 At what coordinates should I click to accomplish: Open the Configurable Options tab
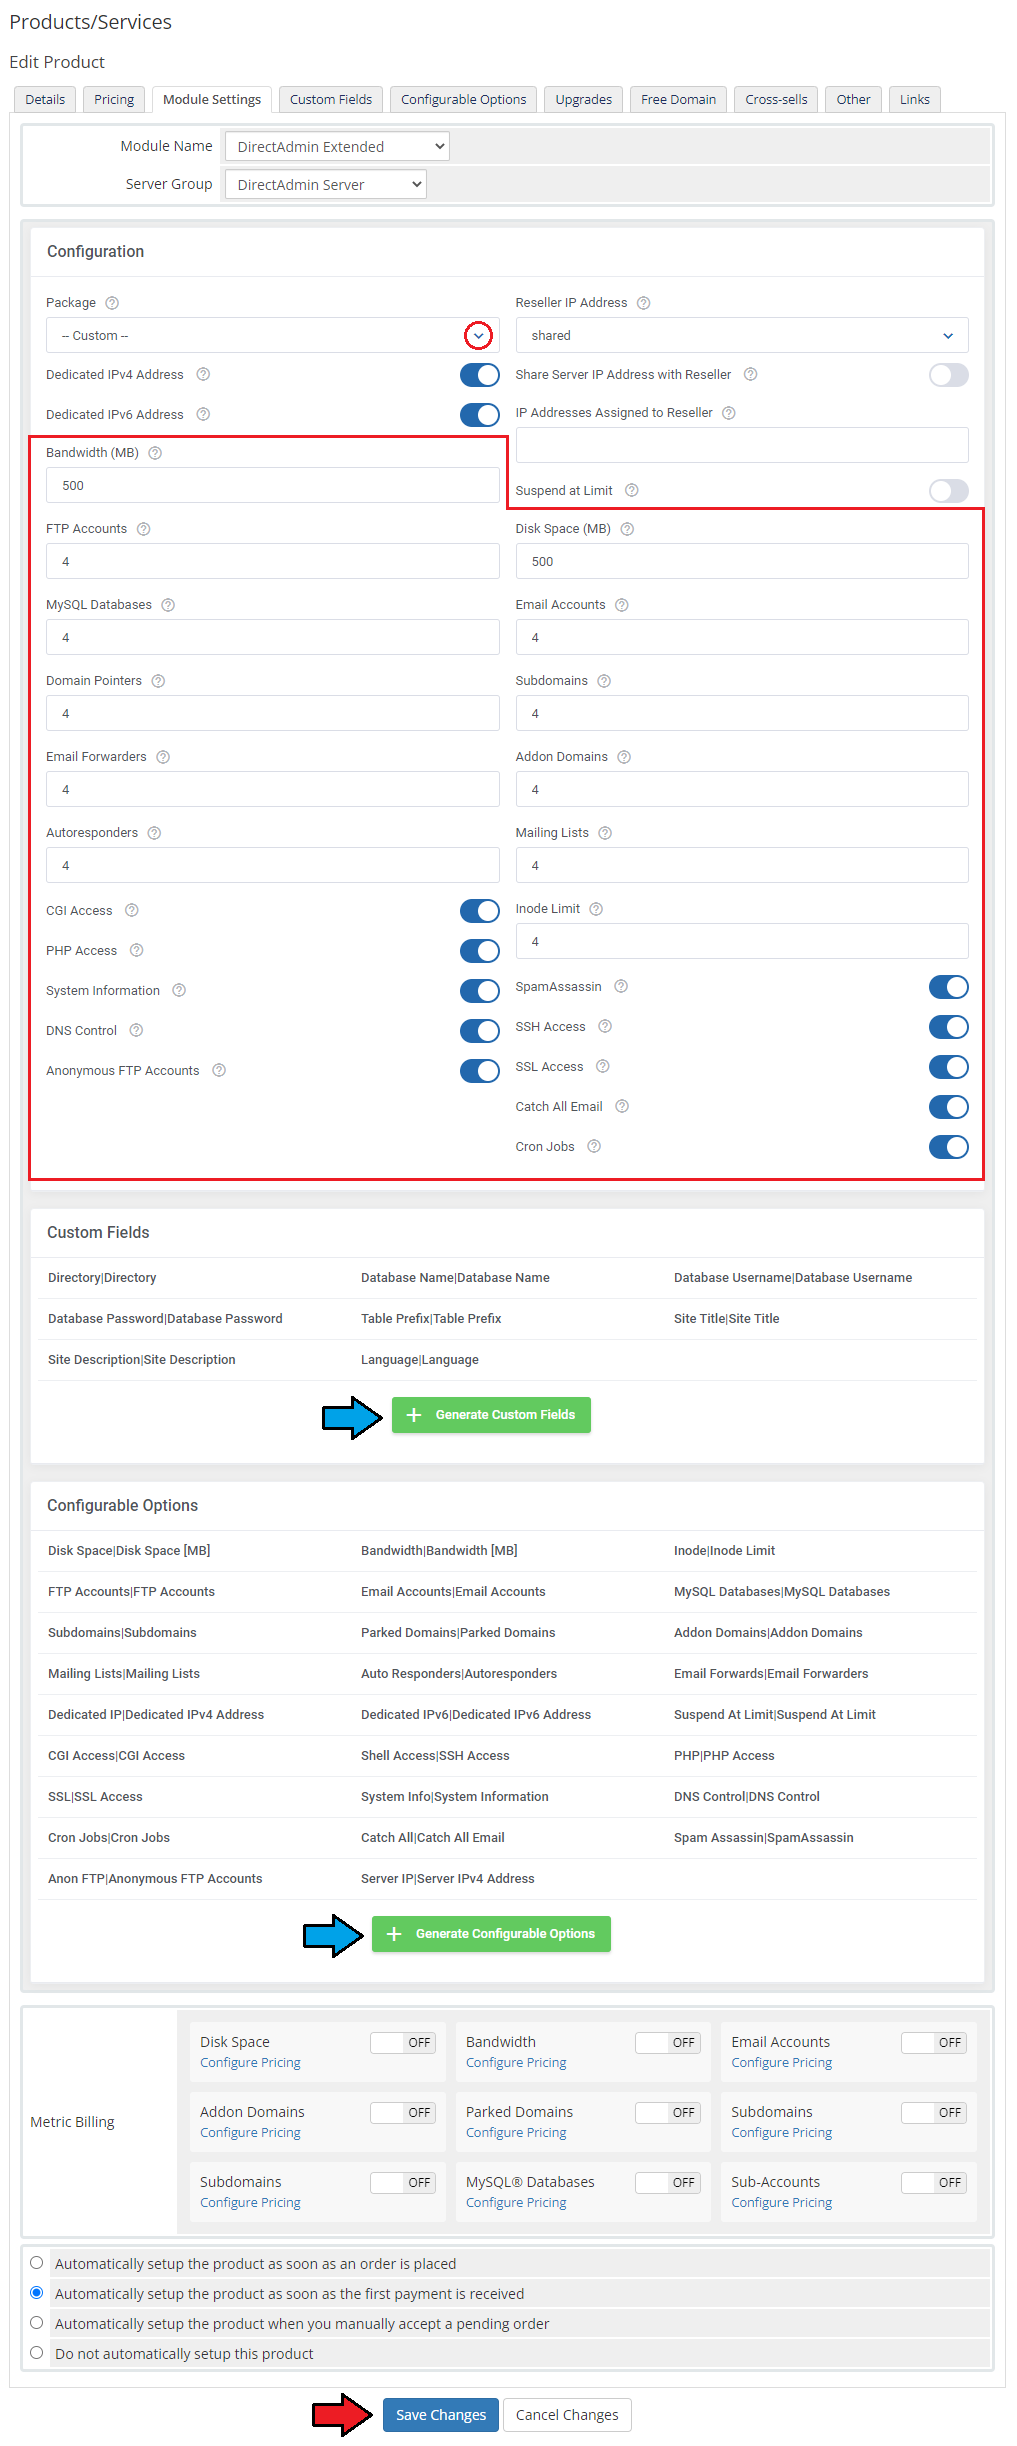pyautogui.click(x=464, y=100)
